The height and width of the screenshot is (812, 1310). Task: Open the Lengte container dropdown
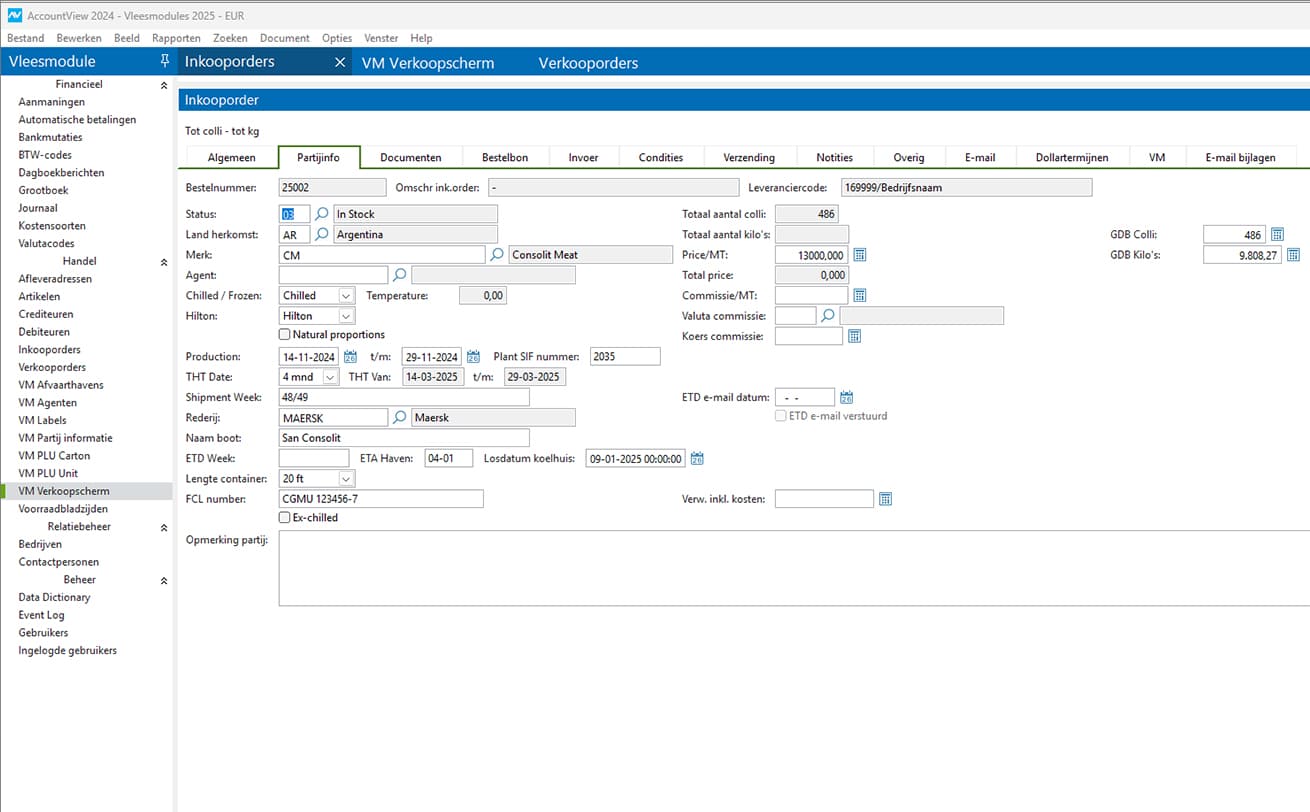click(345, 479)
